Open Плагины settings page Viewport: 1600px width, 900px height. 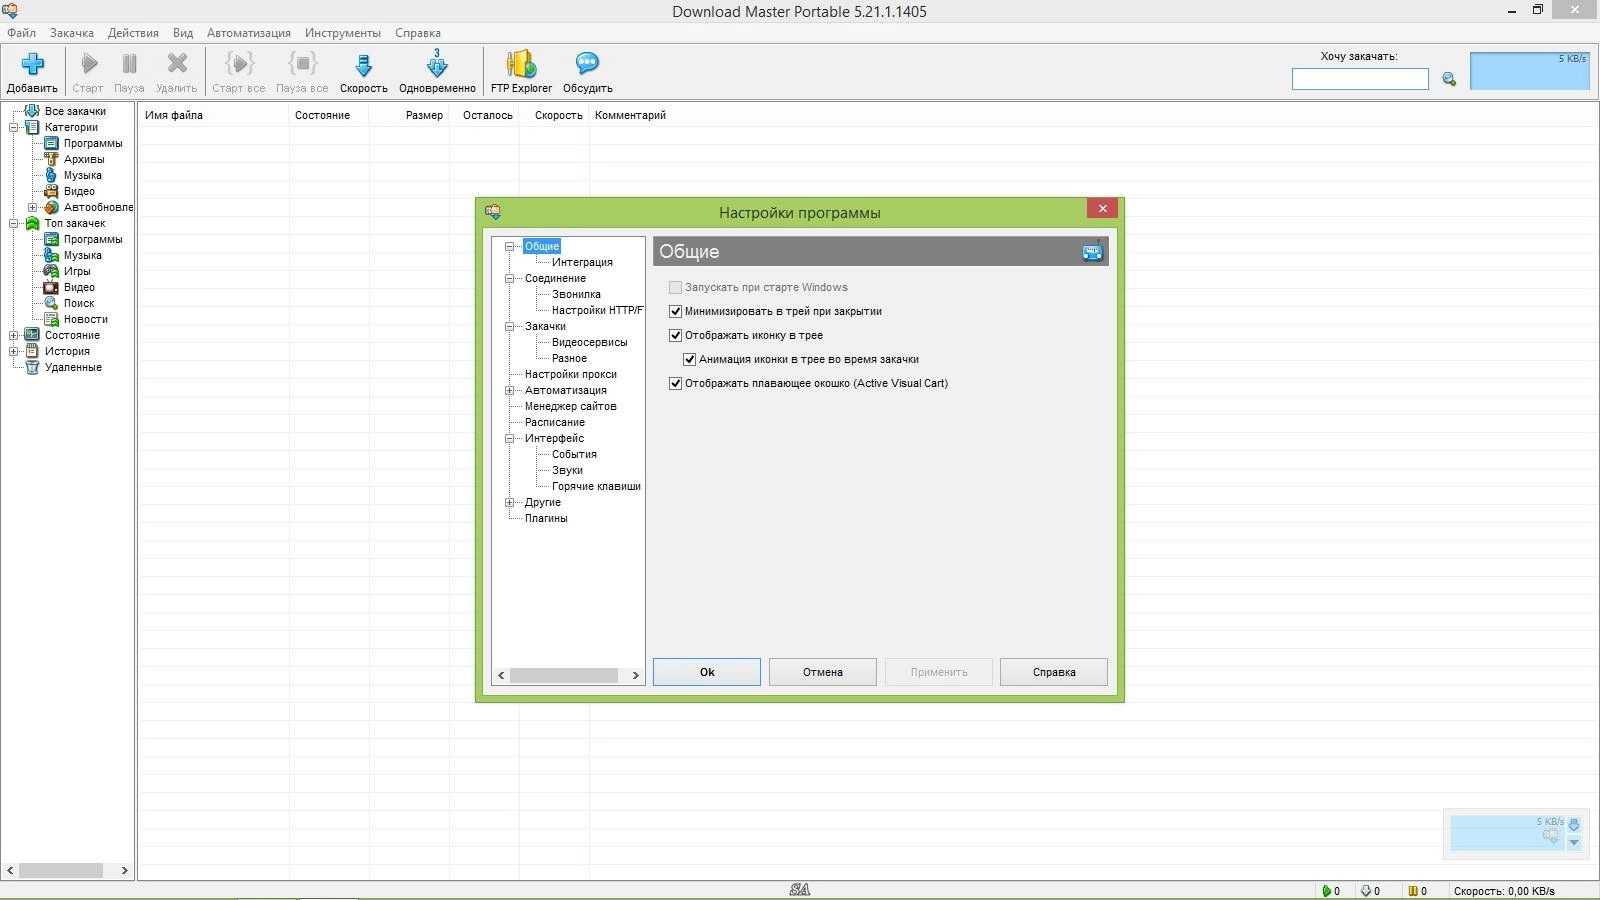(546, 518)
